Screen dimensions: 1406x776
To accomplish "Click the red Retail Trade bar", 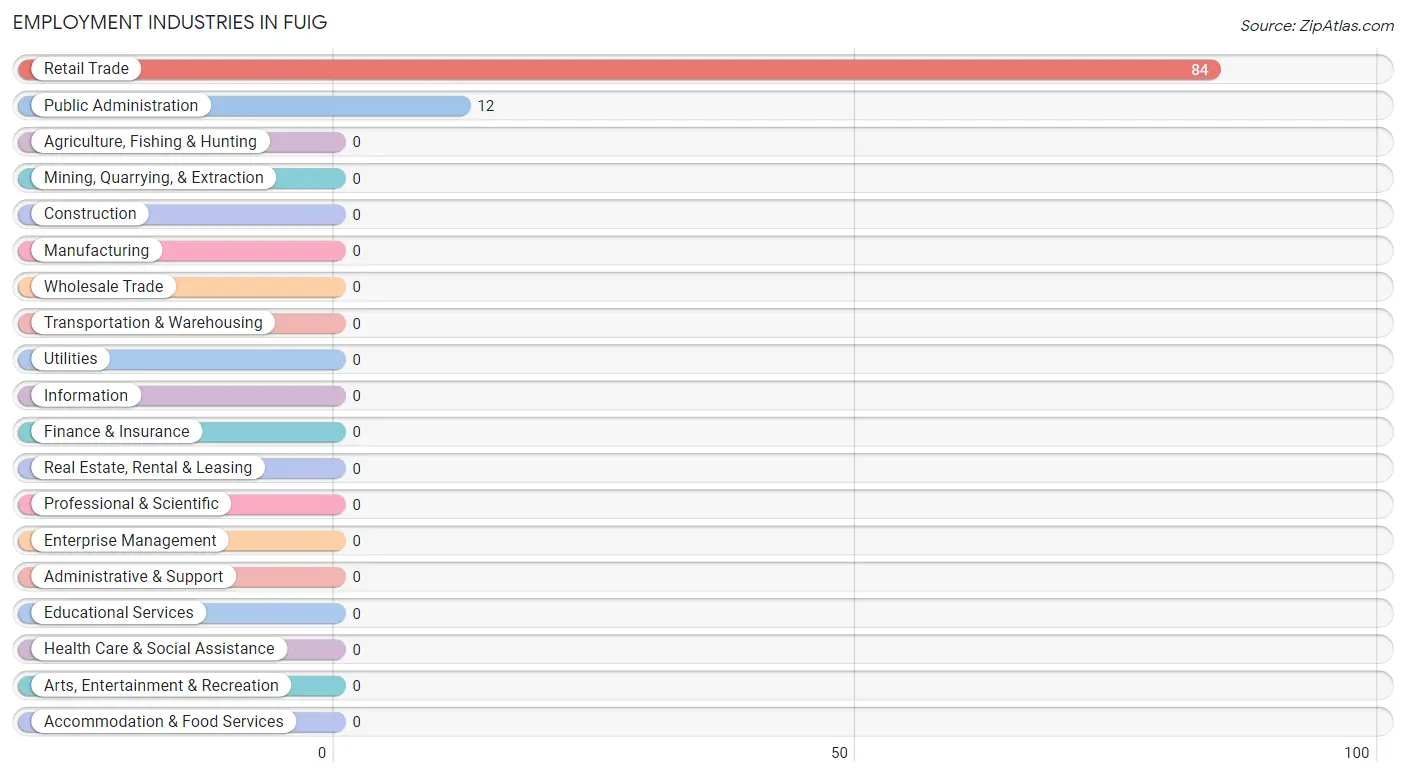I will coord(619,69).
